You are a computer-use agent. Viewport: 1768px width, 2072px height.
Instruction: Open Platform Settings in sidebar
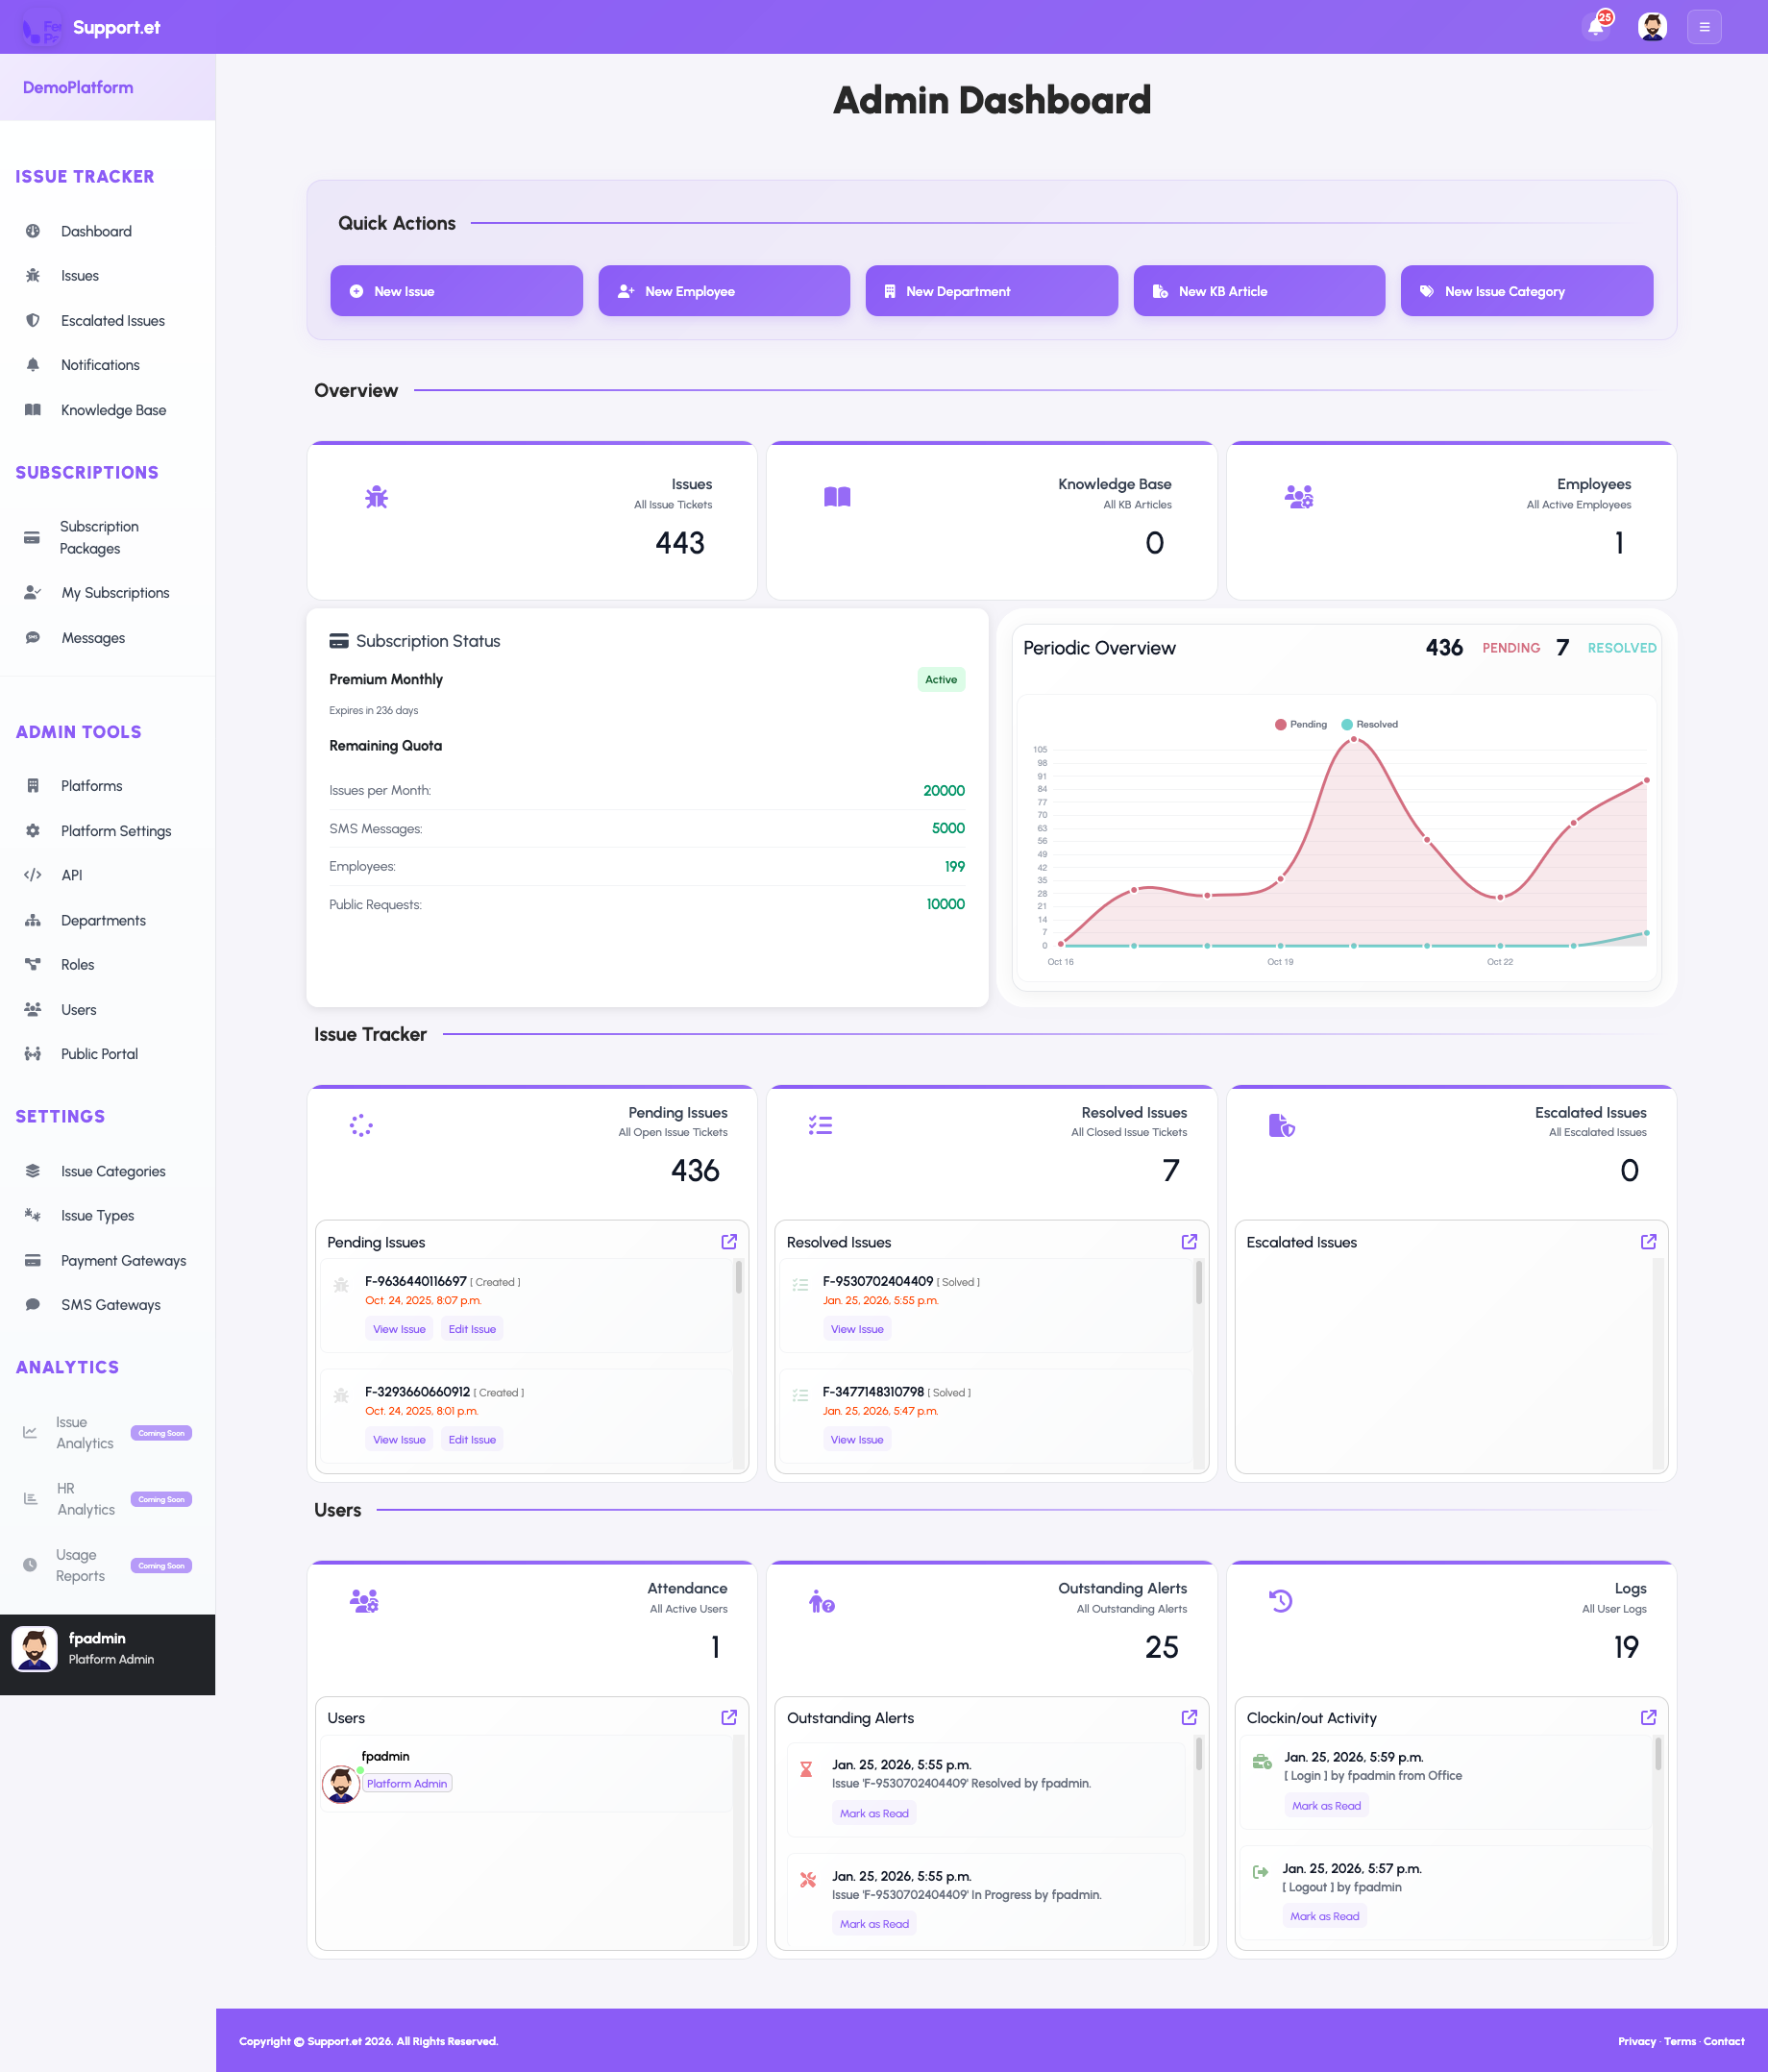[115, 831]
